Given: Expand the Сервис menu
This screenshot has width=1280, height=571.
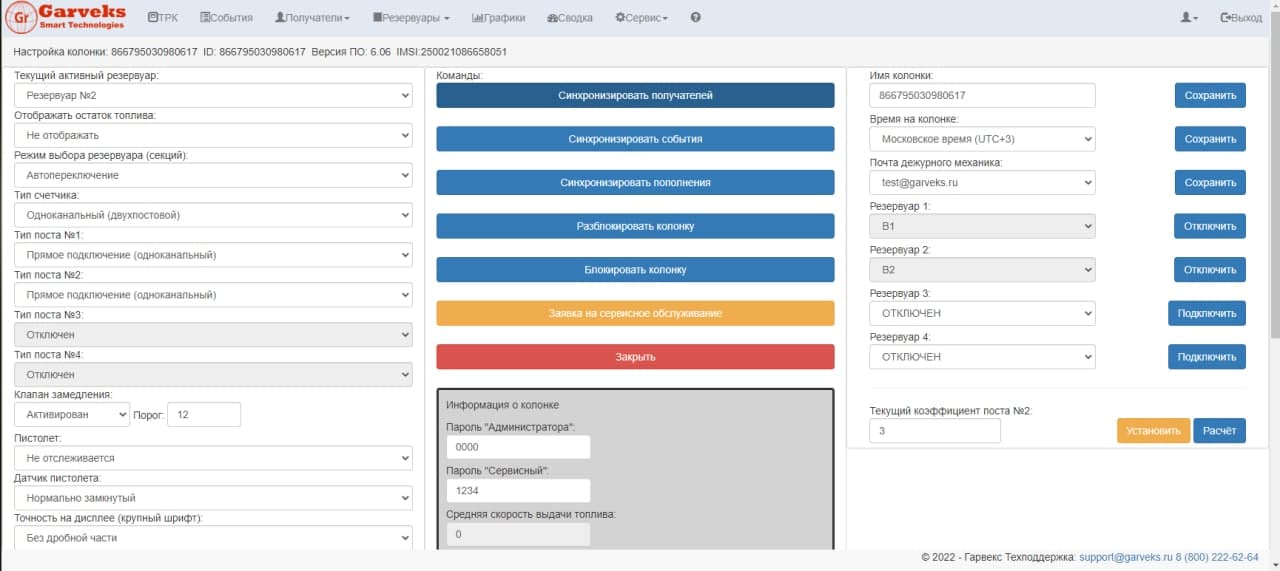Looking at the screenshot, I should point(641,18).
